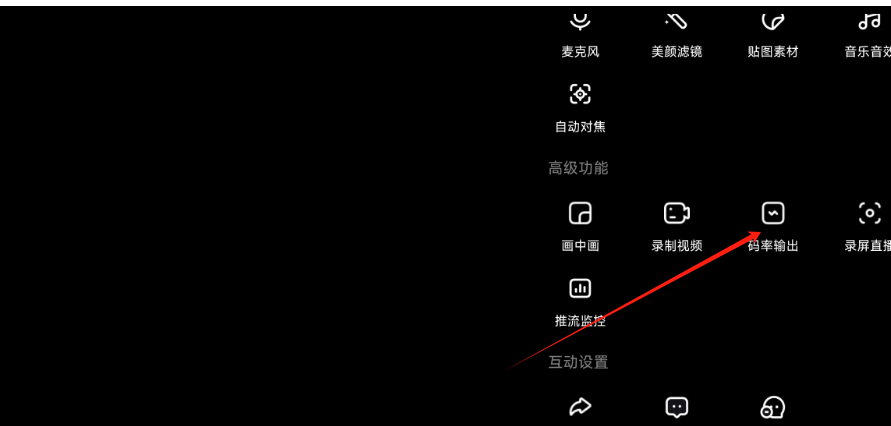Image resolution: width=891 pixels, height=426 pixels.
Task: Tap the 麦克风 microphone icon
Action: coord(580,22)
